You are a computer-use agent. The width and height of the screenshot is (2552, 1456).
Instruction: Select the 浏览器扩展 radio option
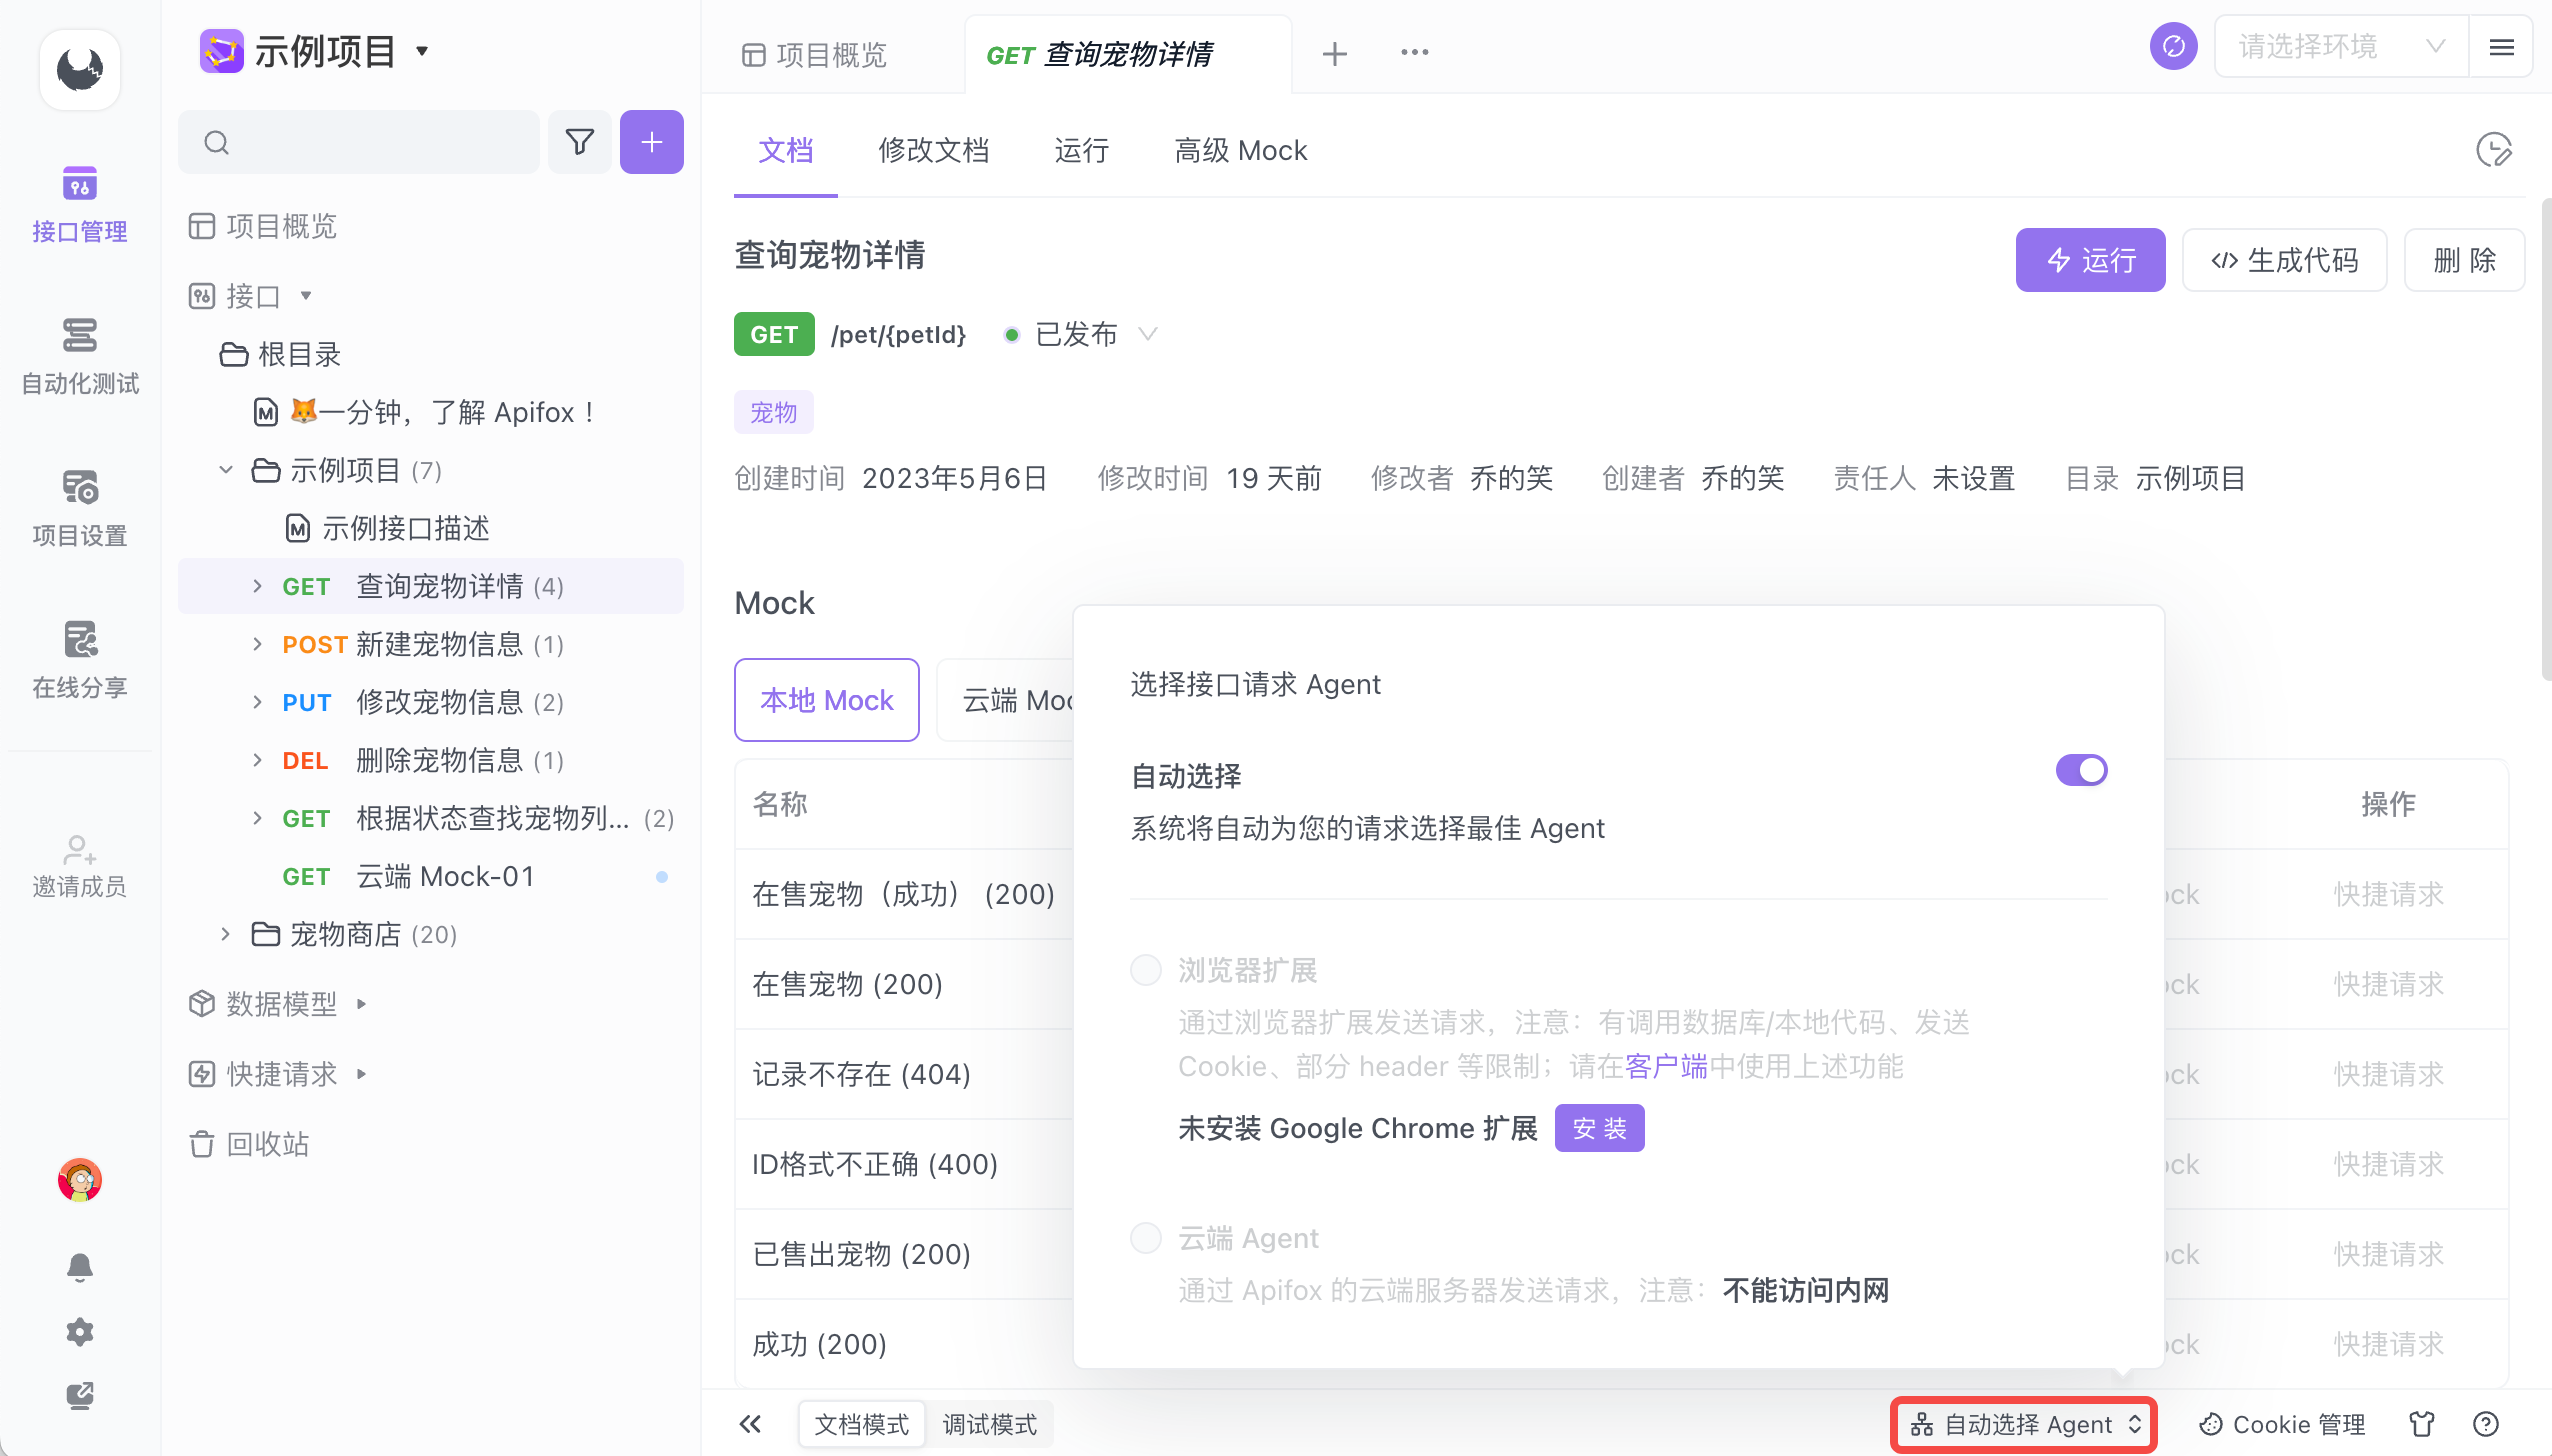(1146, 969)
